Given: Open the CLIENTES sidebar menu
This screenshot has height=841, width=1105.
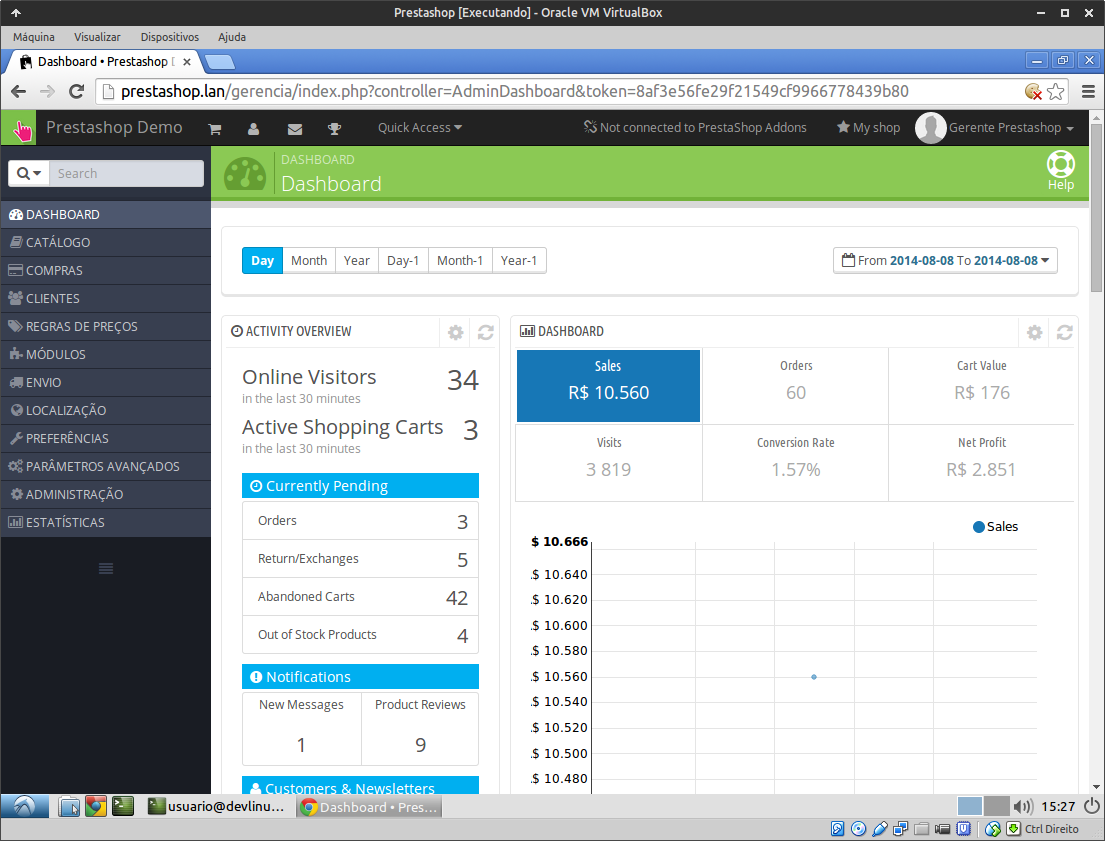Looking at the screenshot, I should (106, 298).
